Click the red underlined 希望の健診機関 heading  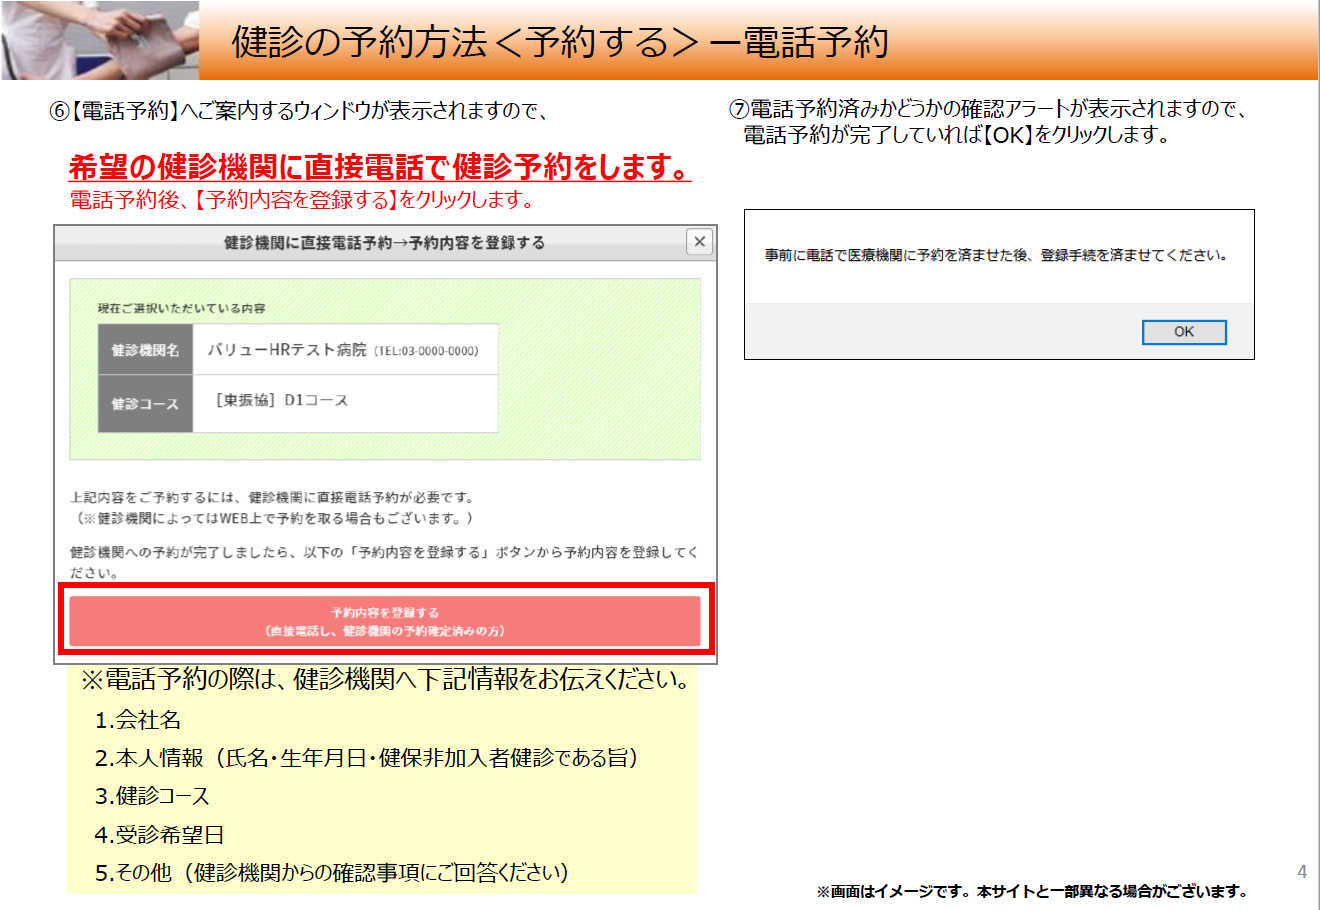point(379,167)
